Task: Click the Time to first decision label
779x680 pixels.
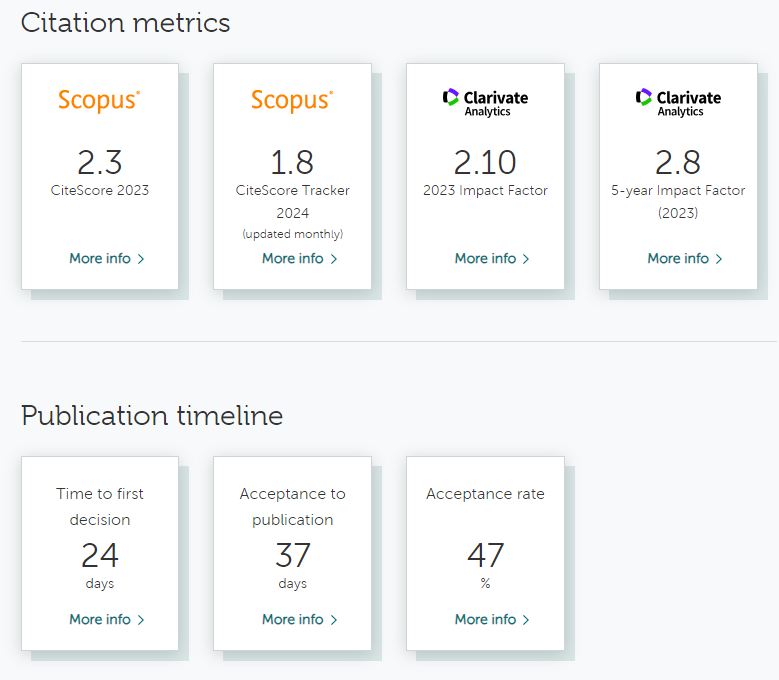Action: (x=100, y=507)
